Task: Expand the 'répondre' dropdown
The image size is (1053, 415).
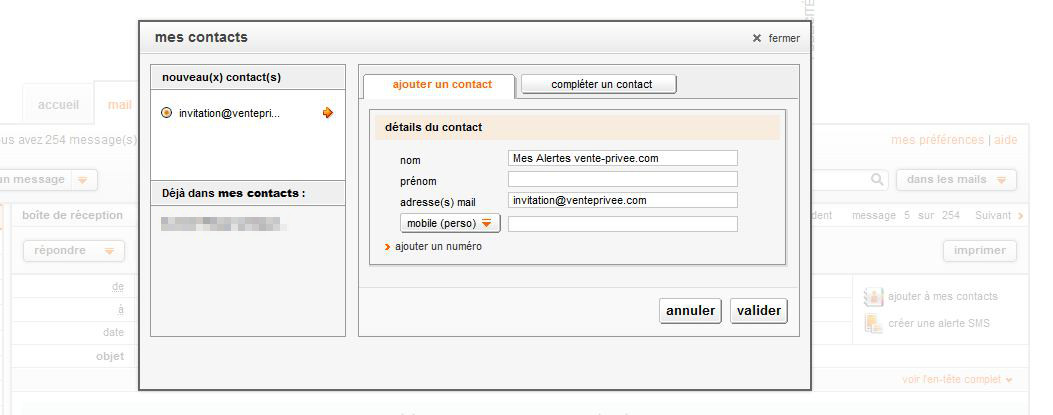Action: (x=74, y=251)
